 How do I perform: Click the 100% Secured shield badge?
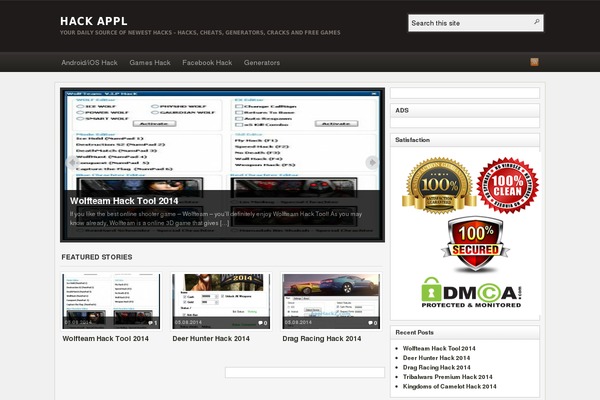pyautogui.click(x=475, y=243)
